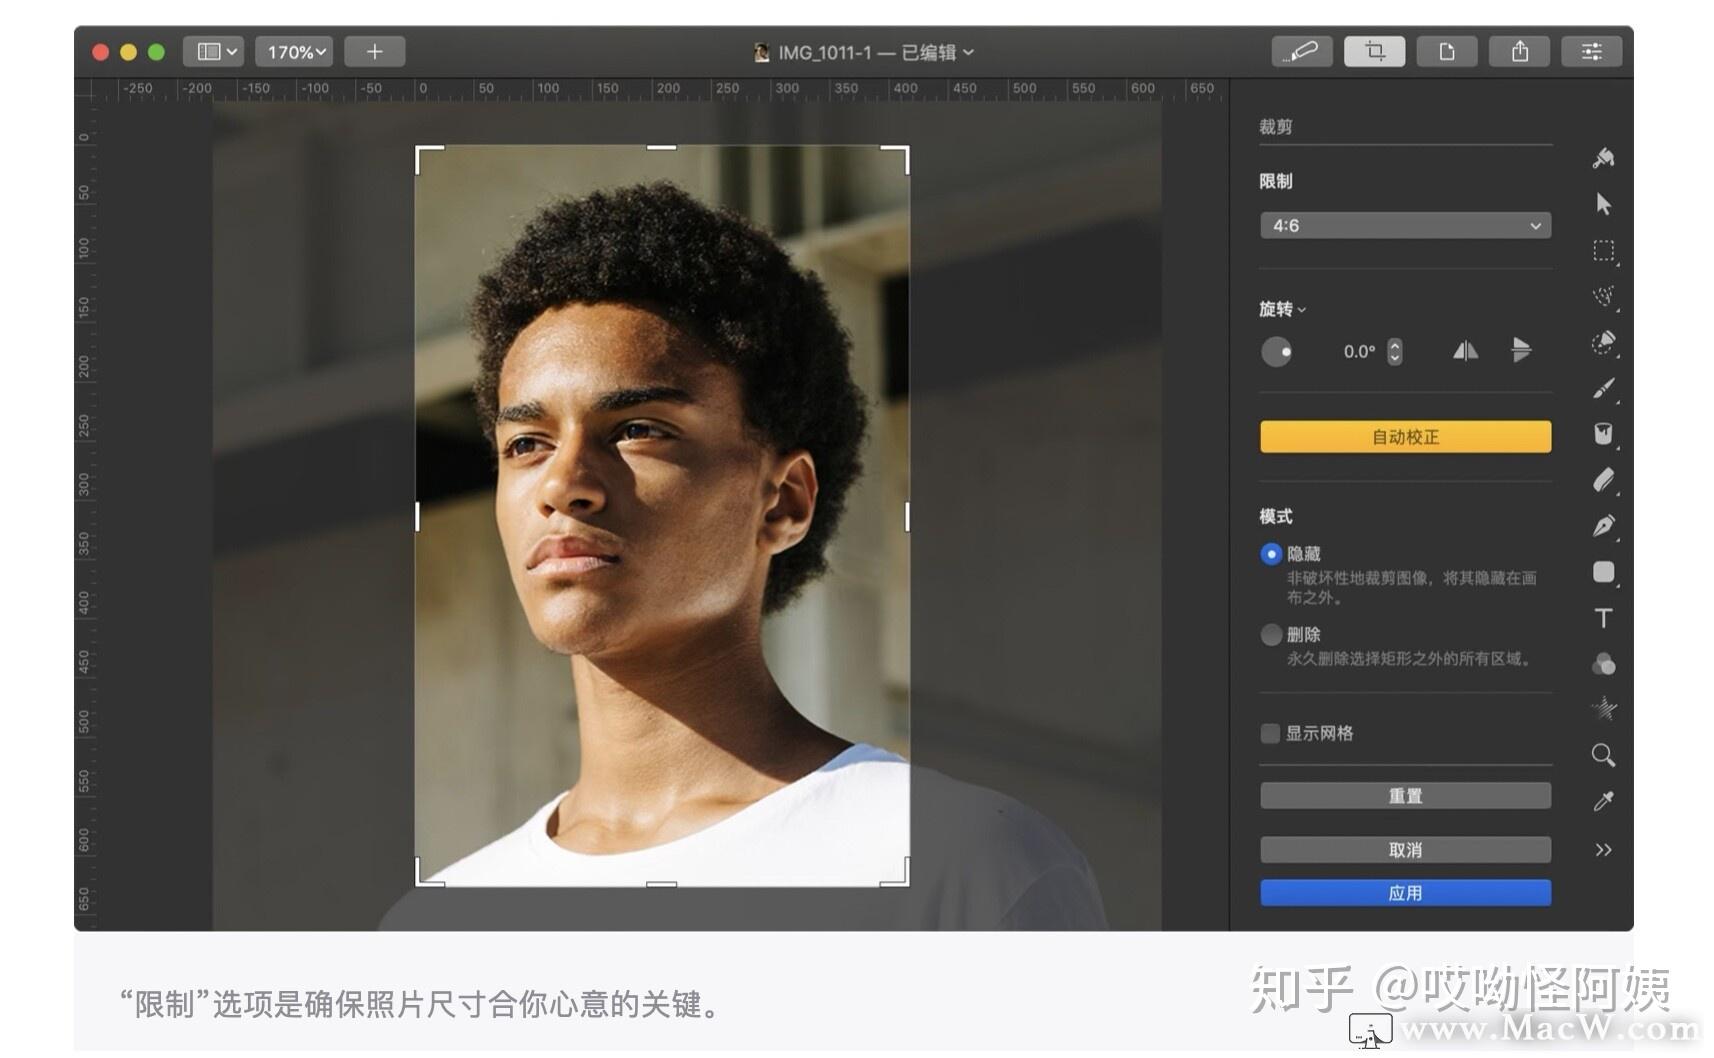1714x1058 pixels.
Task: Select the Eraser tool
Action: coord(1602,480)
